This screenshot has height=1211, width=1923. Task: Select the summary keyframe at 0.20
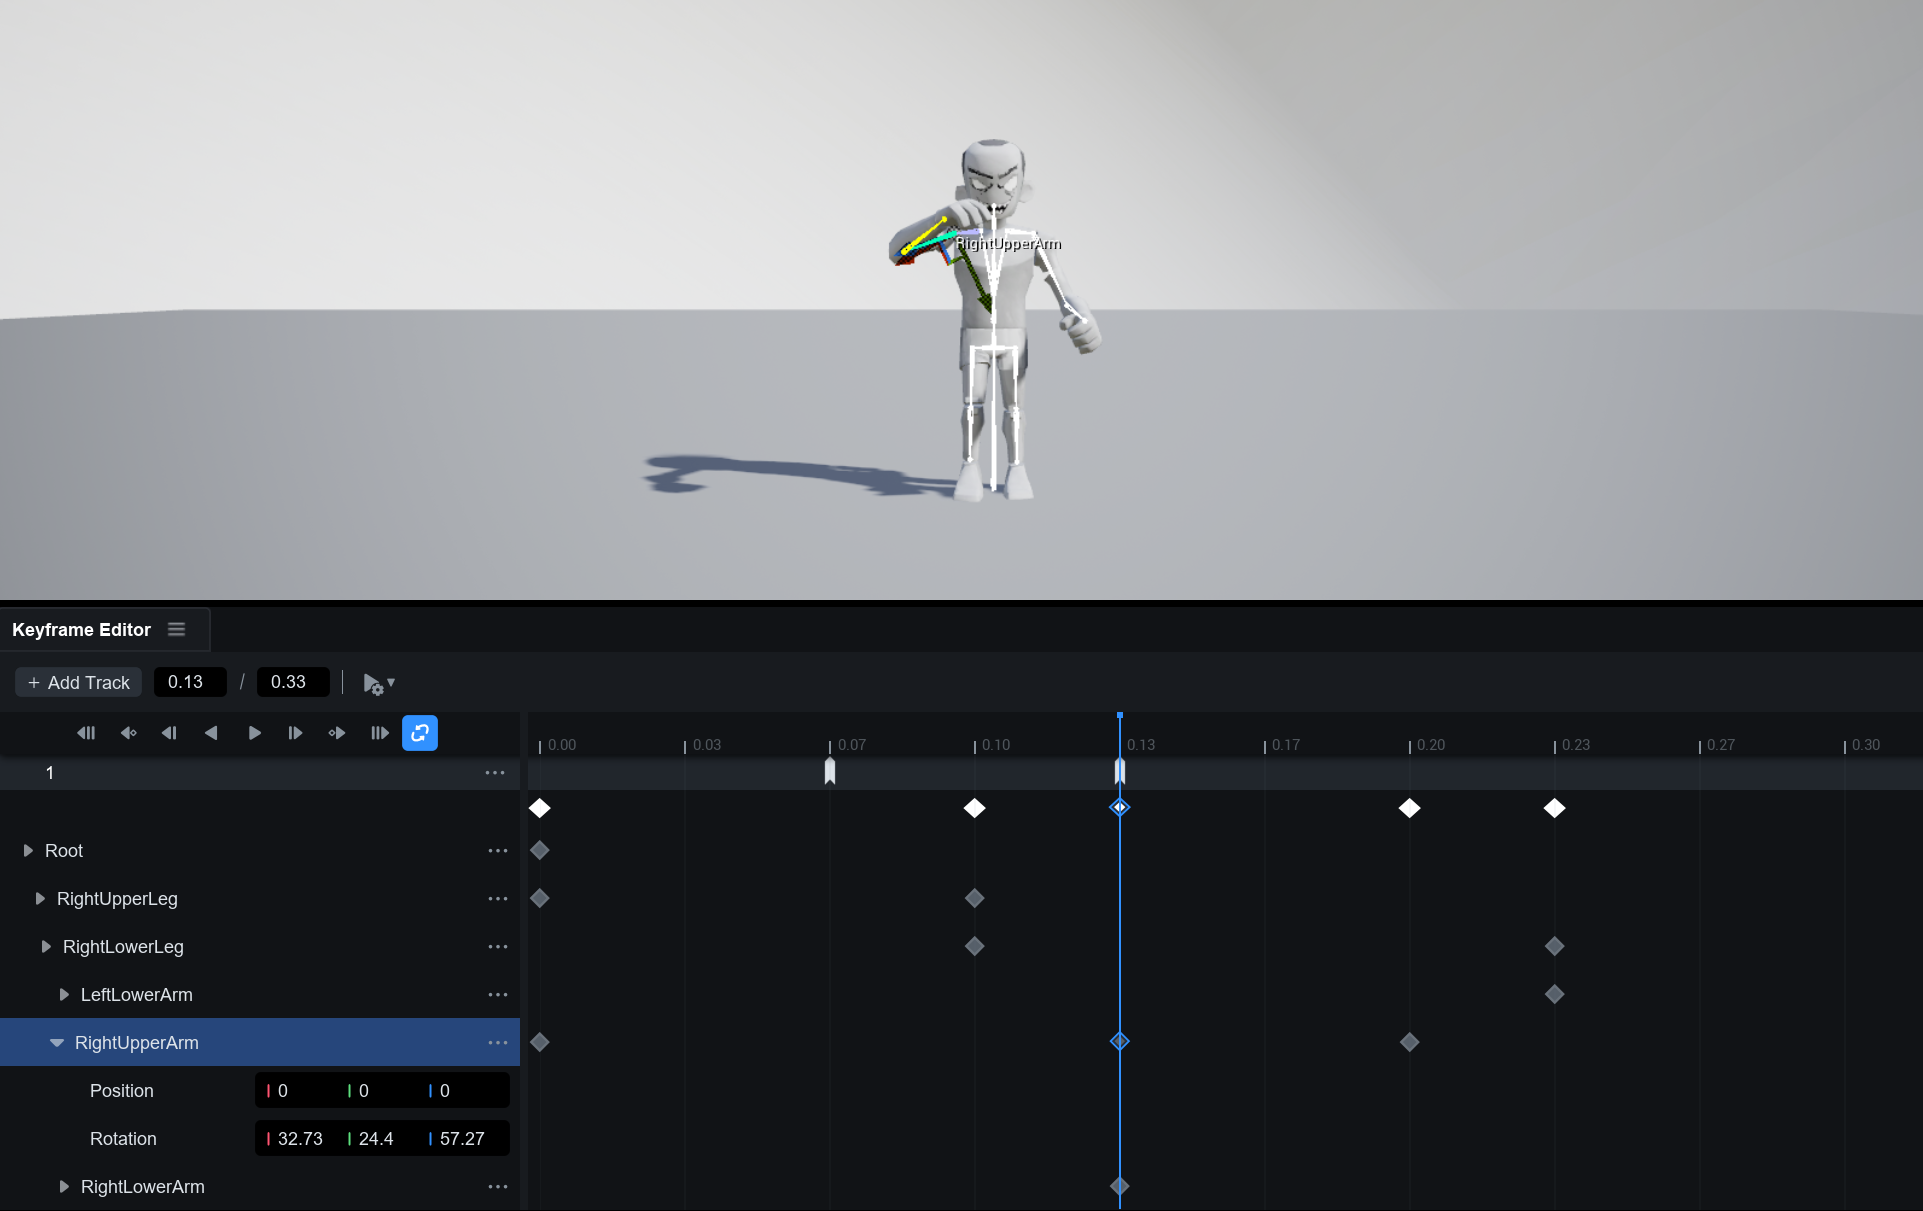[x=1409, y=808]
